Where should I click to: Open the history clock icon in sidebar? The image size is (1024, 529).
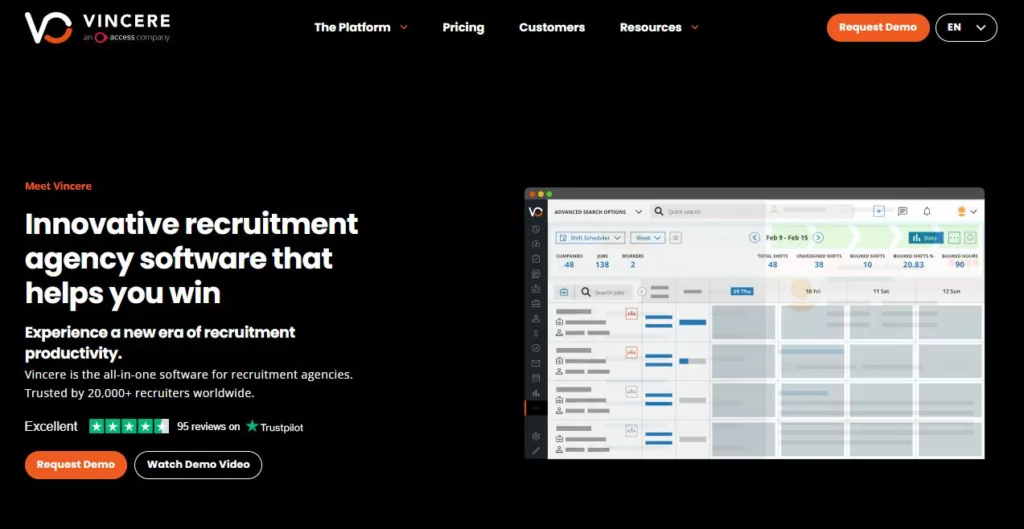(x=536, y=229)
